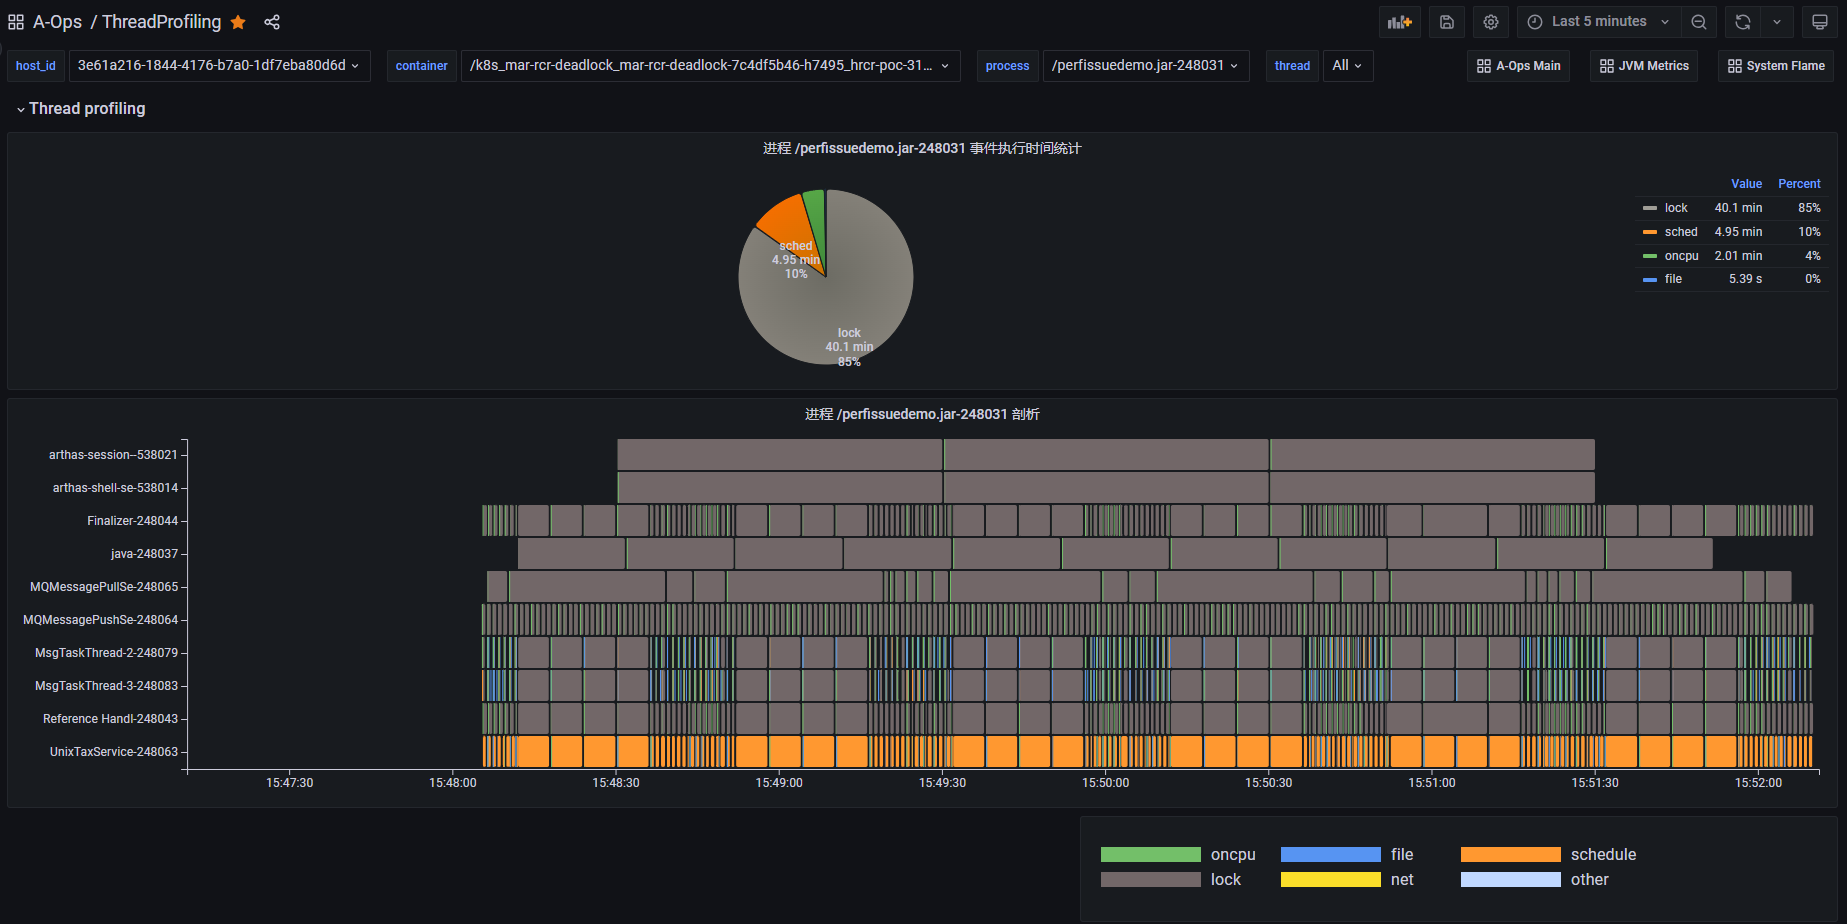Go to the A-Ops Main dashboard link

pos(1518,66)
